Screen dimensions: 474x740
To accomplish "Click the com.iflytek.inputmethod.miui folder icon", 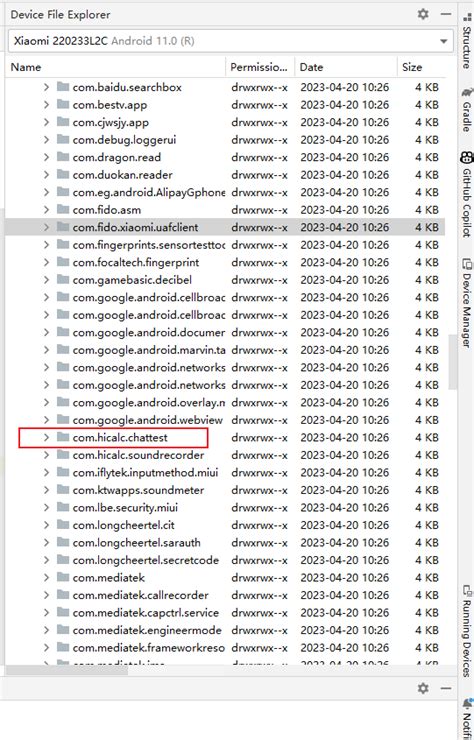I will tap(63, 472).
